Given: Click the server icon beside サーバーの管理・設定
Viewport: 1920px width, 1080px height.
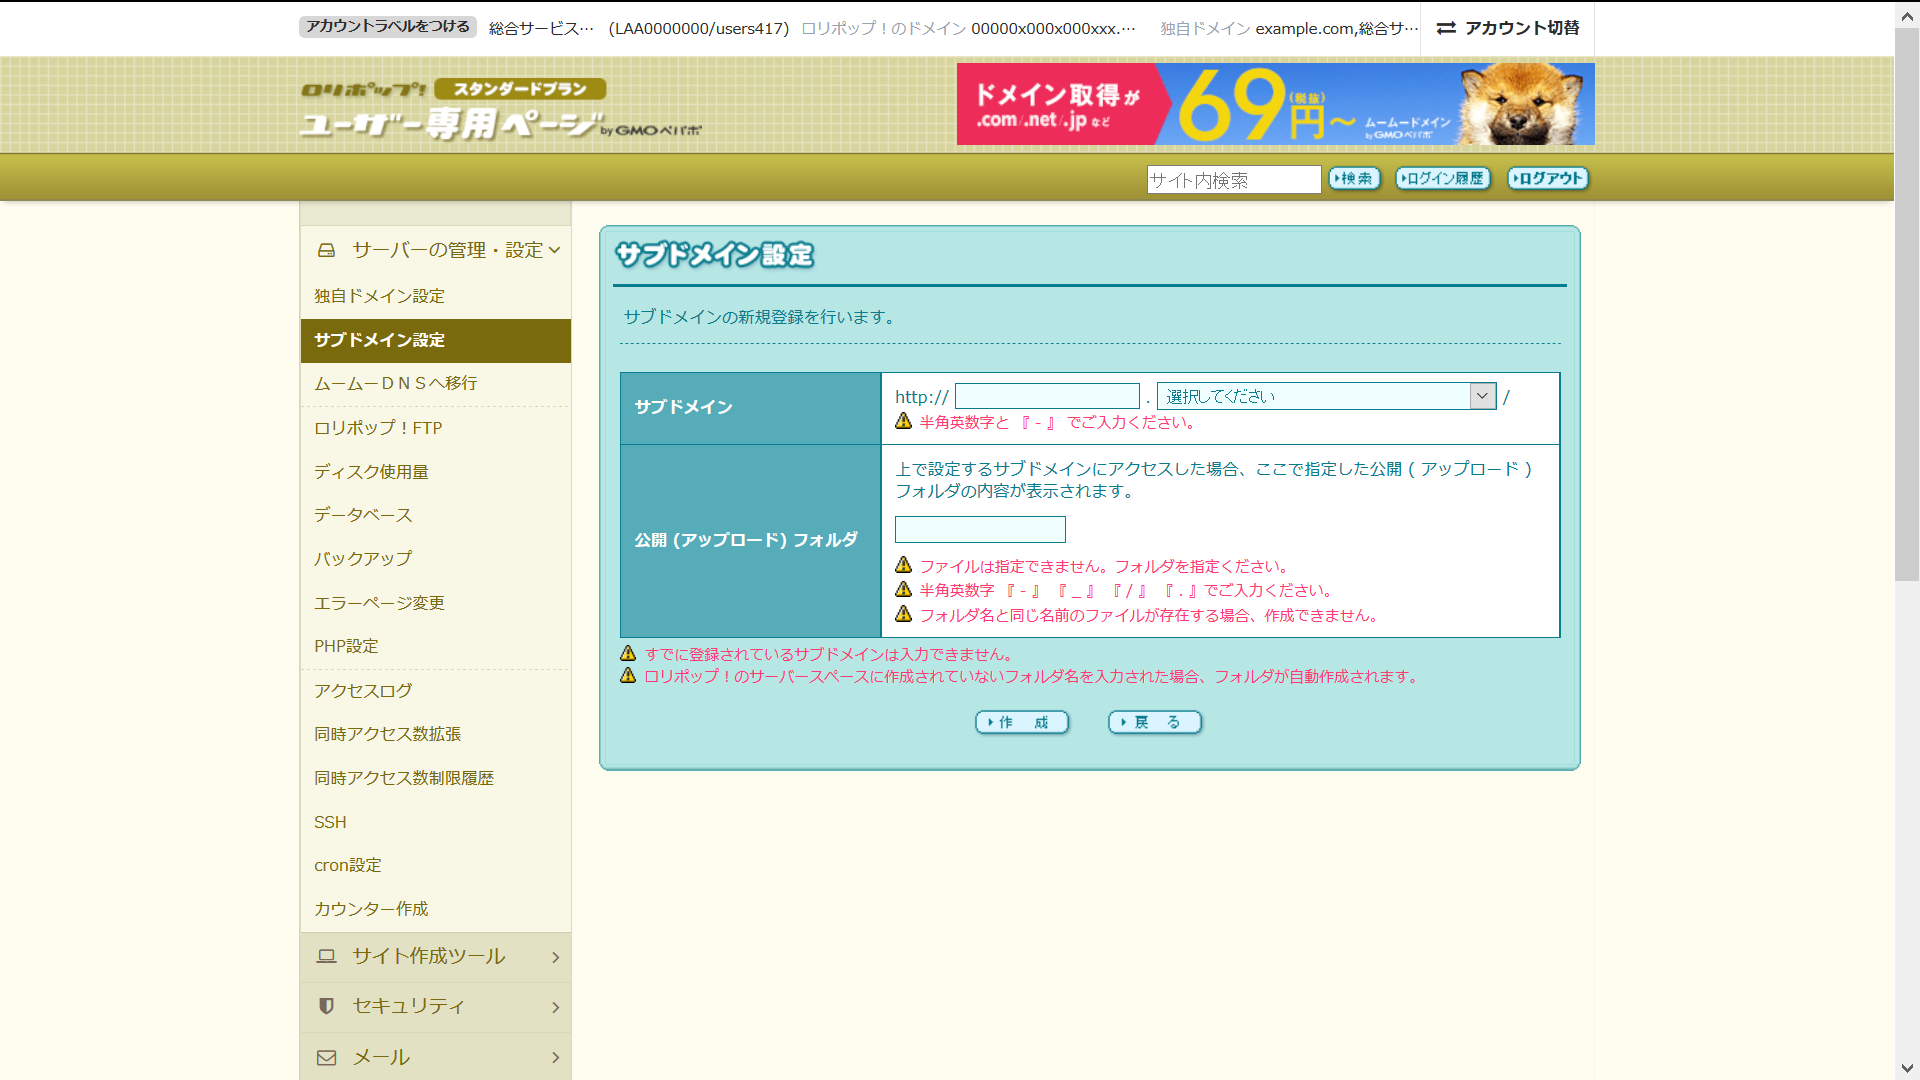Looking at the screenshot, I should pos(326,250).
